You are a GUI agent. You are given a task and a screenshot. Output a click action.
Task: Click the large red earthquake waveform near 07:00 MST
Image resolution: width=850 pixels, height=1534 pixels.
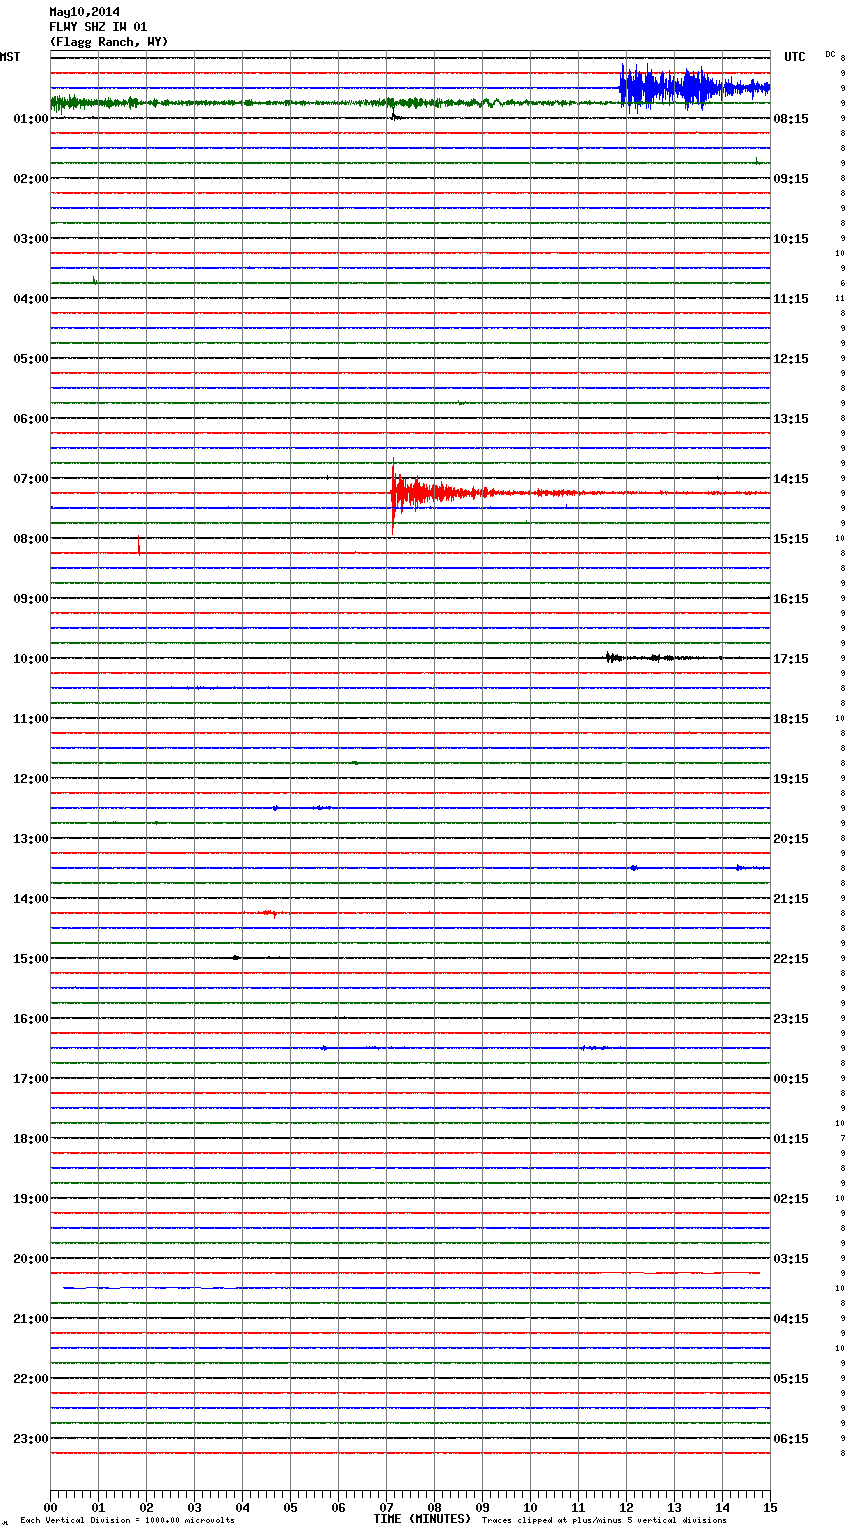[x=440, y=493]
